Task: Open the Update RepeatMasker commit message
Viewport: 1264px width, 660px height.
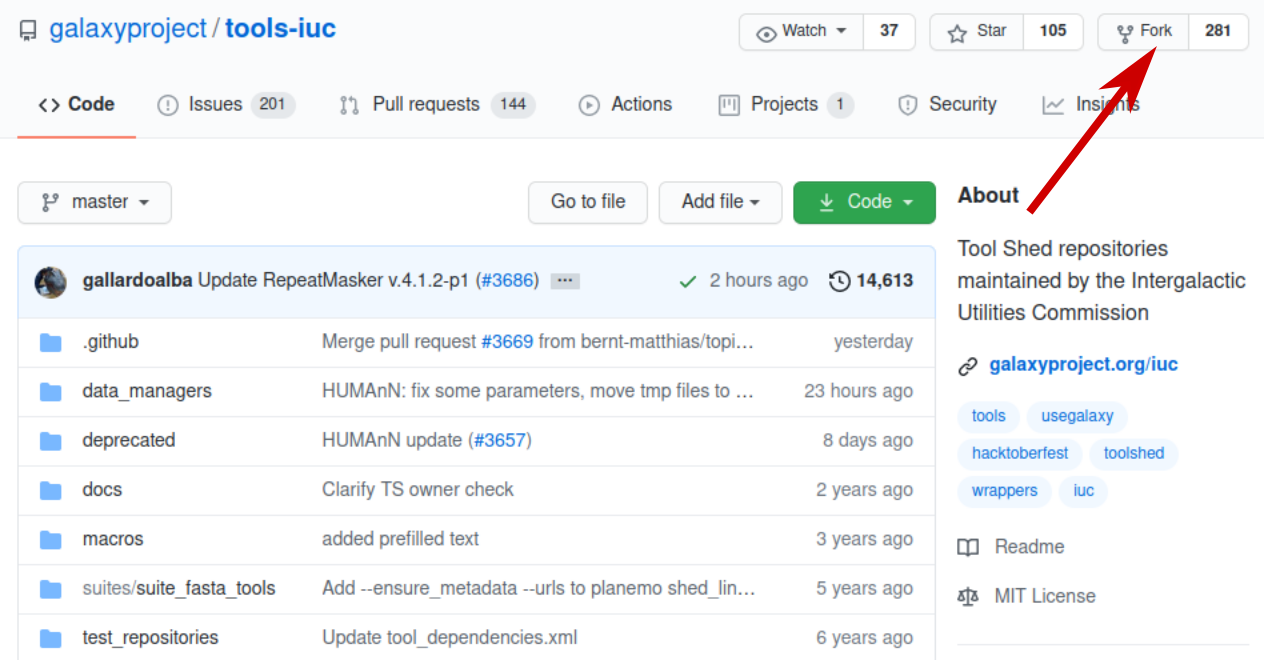Action: tap(333, 281)
